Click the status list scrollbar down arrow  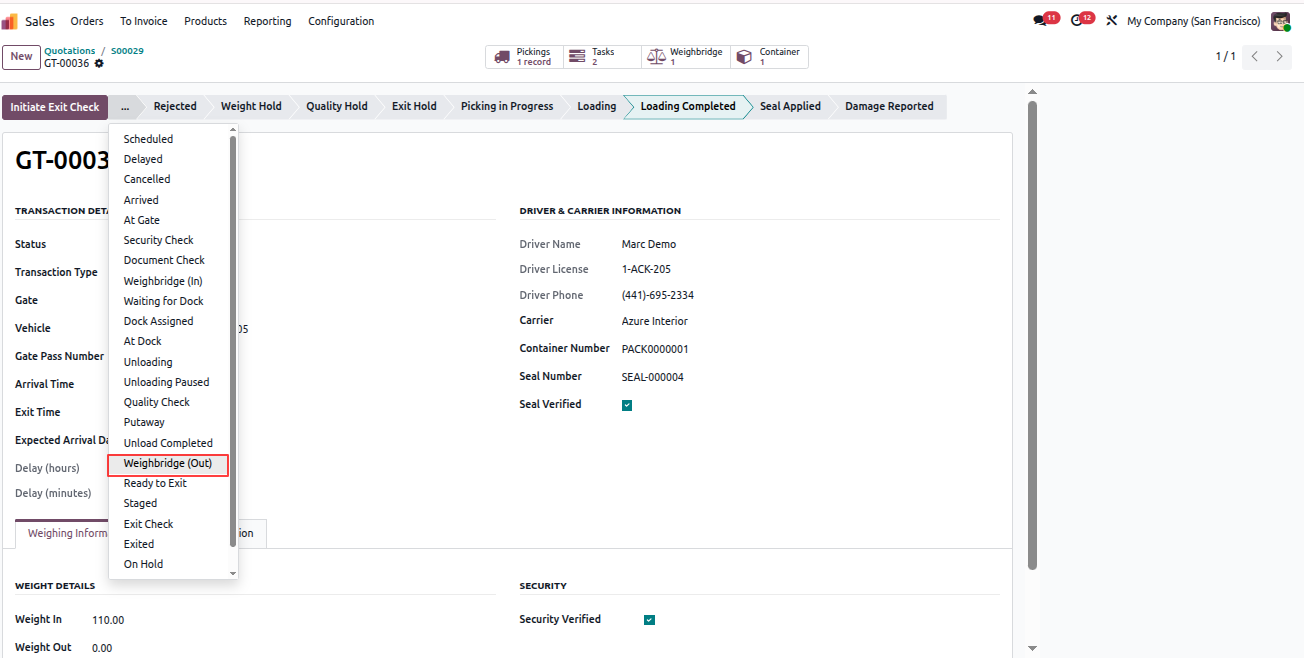click(234, 574)
